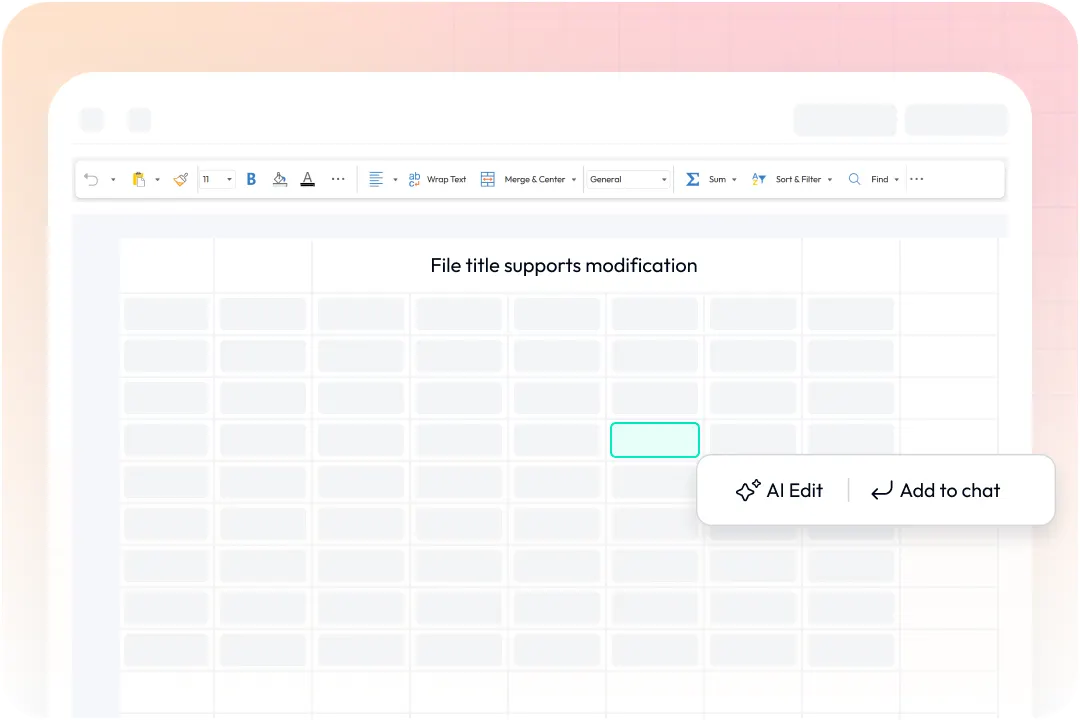
Task: Open the toolbar overflow ellipsis menu
Action: coord(916,180)
